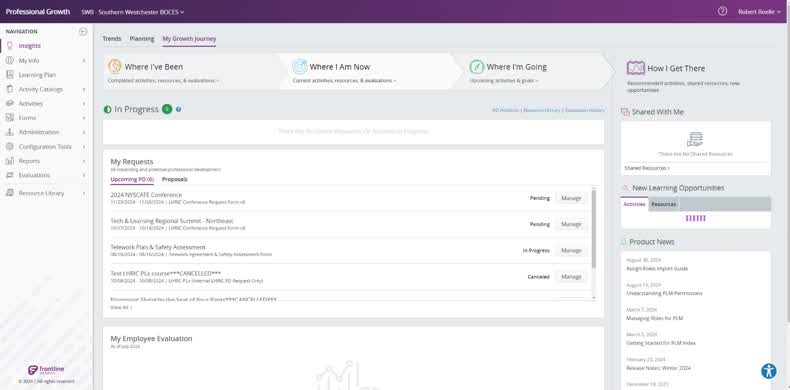Click the New Learning Opportunities search icon

click(625, 188)
